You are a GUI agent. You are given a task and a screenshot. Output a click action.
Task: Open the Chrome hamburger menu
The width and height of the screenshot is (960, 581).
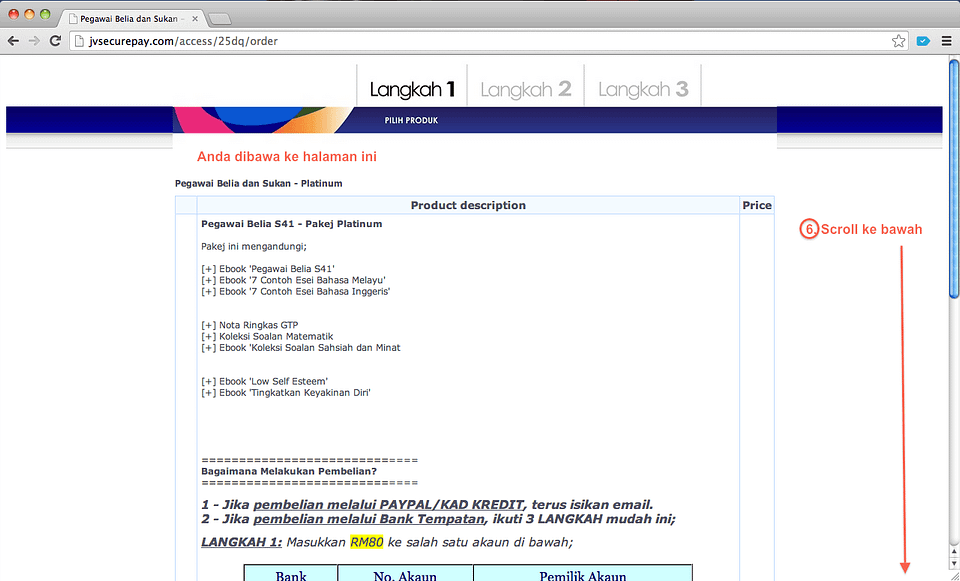[947, 41]
